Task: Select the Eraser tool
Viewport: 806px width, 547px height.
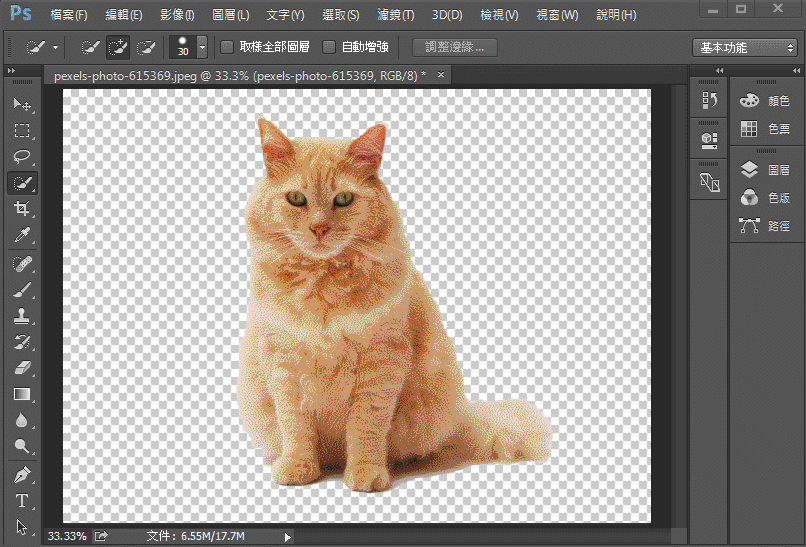Action: (22, 368)
